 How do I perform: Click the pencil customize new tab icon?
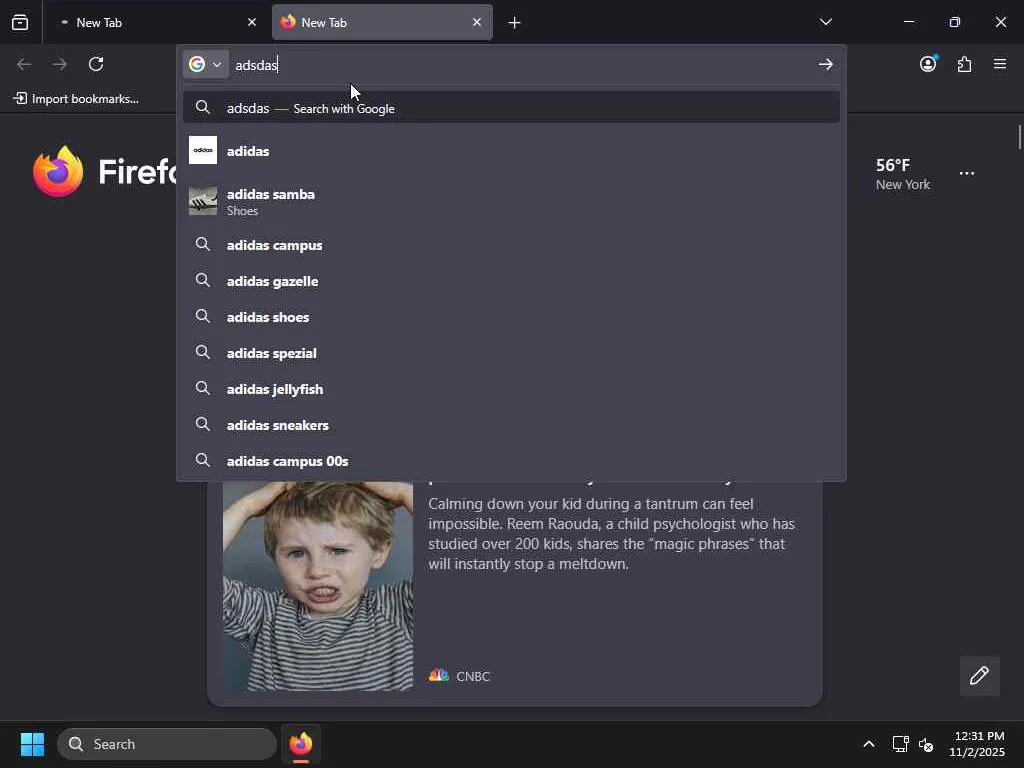979,676
